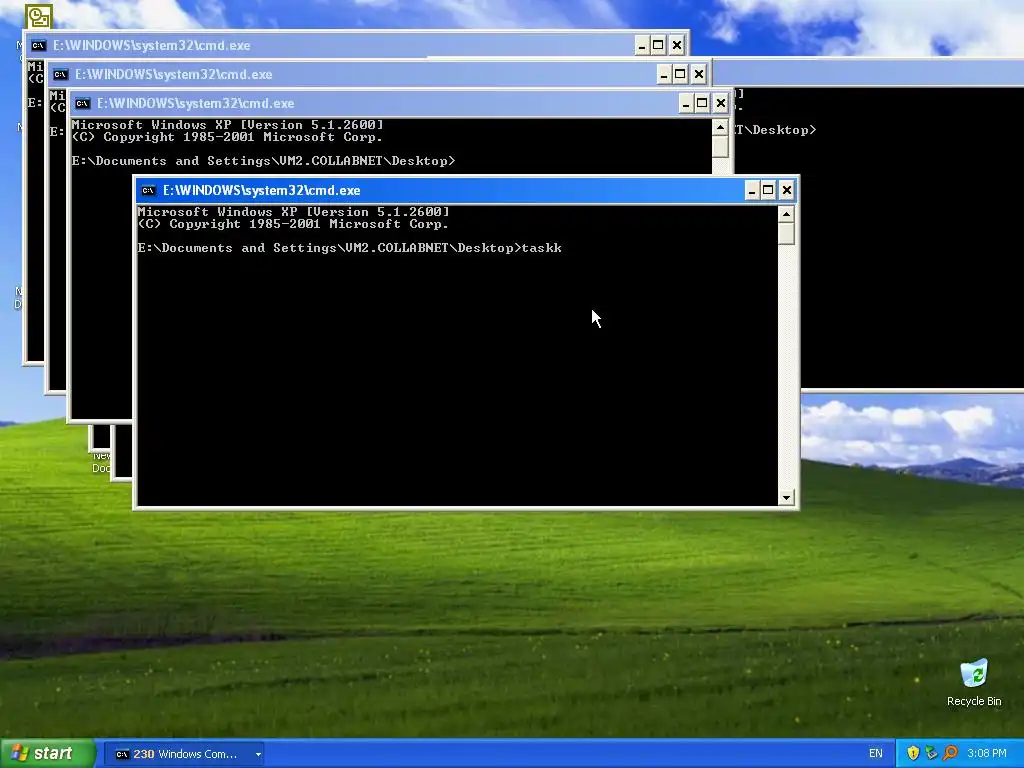Click the prompt line 'E:\Documents and Settings\VM2.COLLABNET\Desktop>' in the third window

[263, 161]
